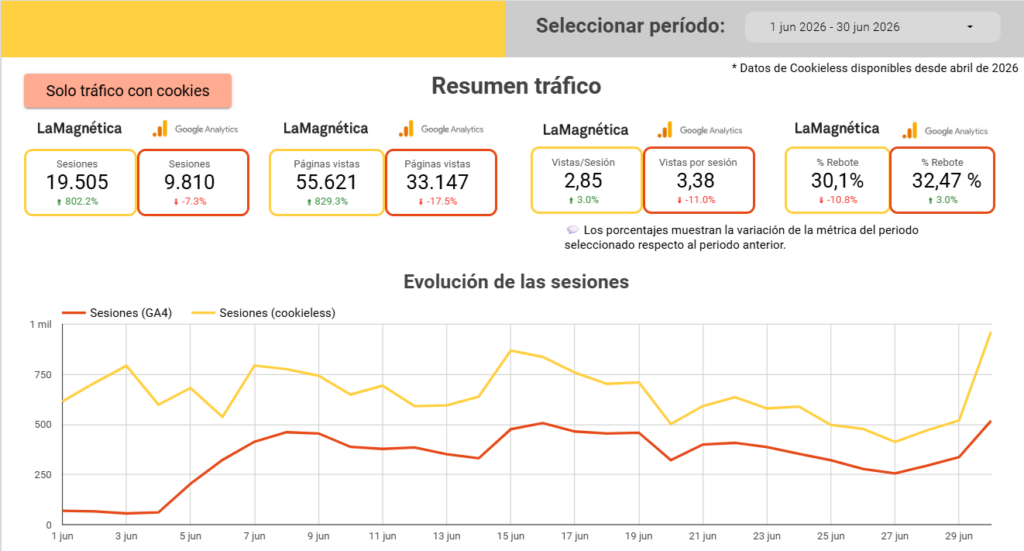The width and height of the screenshot is (1024, 551).
Task: Select the % Rebote 32,47 % scorecard
Action: tap(942, 180)
